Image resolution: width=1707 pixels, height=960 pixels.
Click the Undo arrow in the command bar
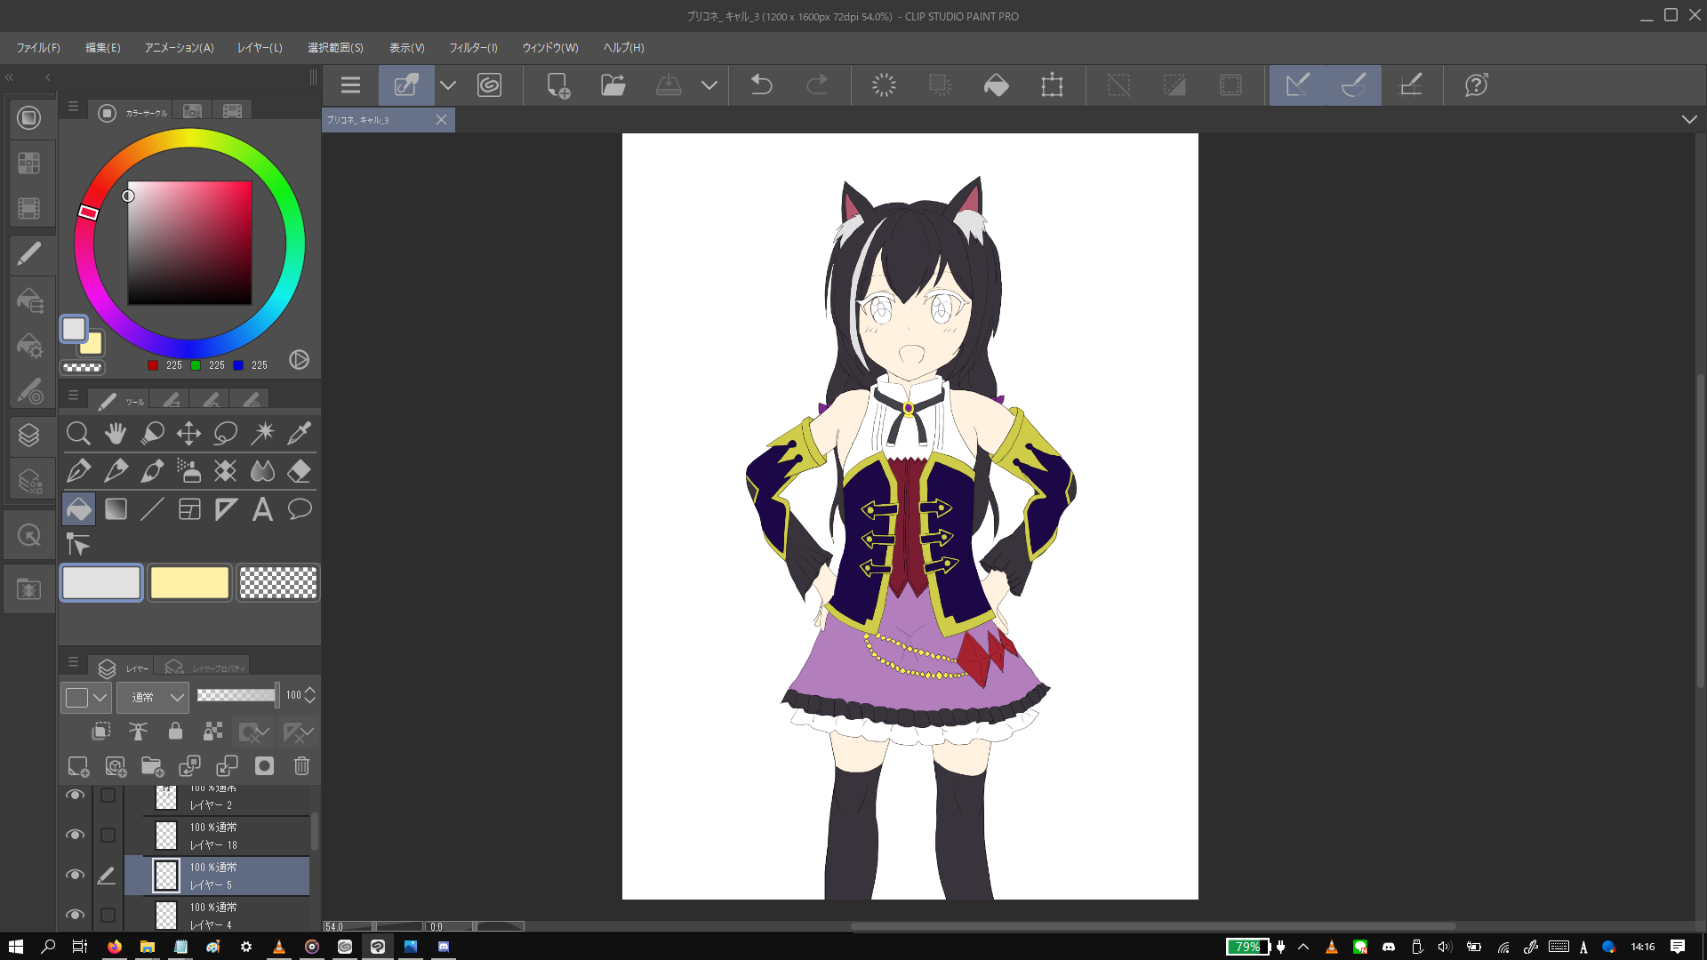(761, 85)
